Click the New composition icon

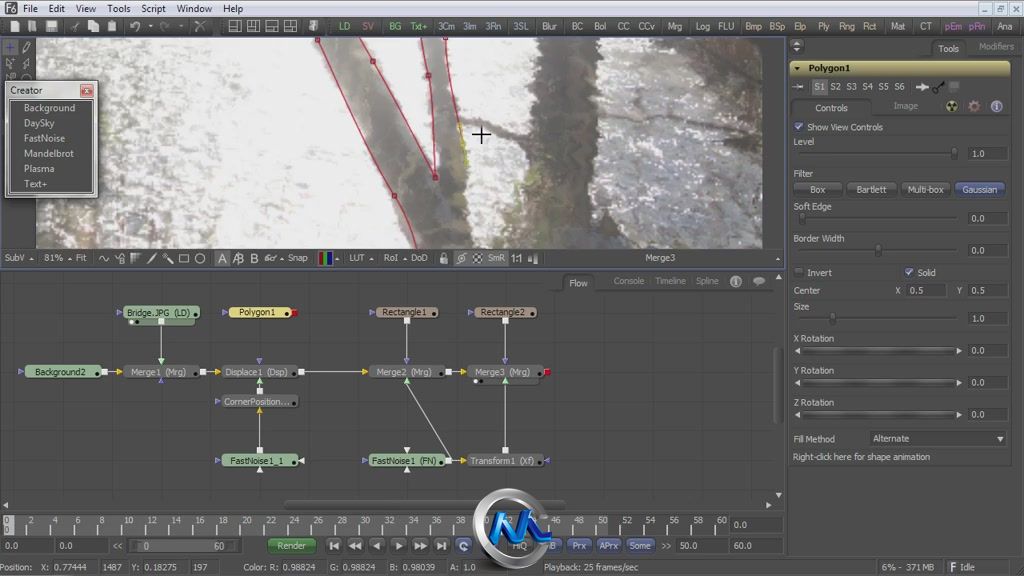[x=14, y=26]
